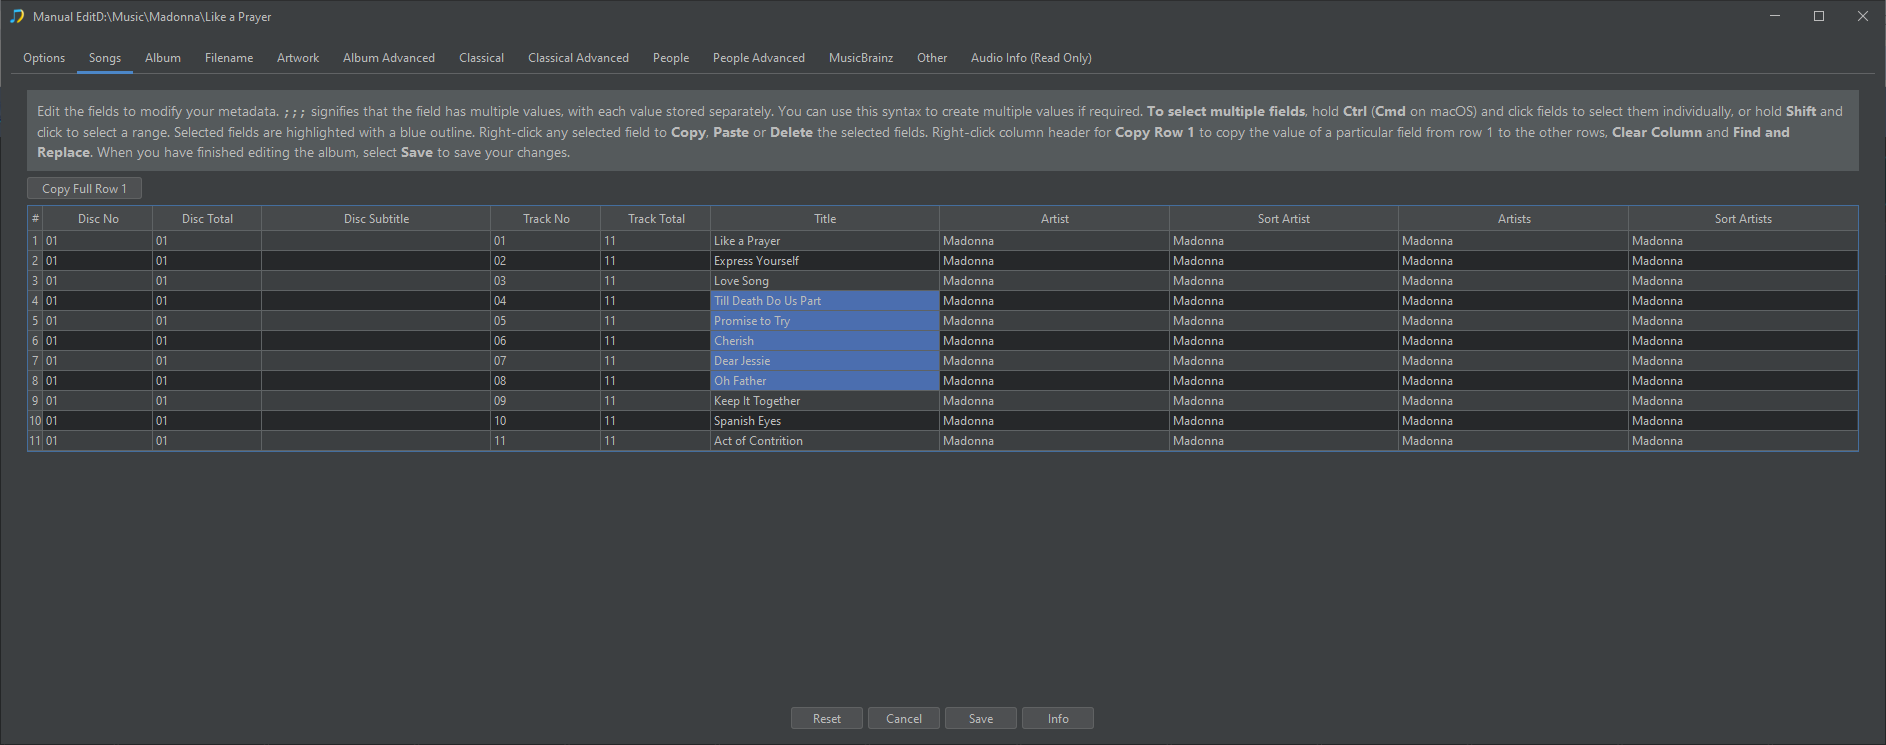Click the Sort Artist column header

point(1284,218)
